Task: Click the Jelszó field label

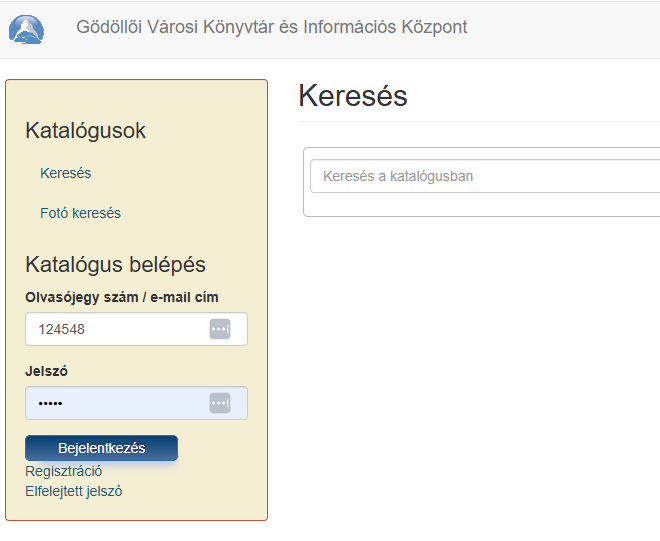Action: point(46,371)
